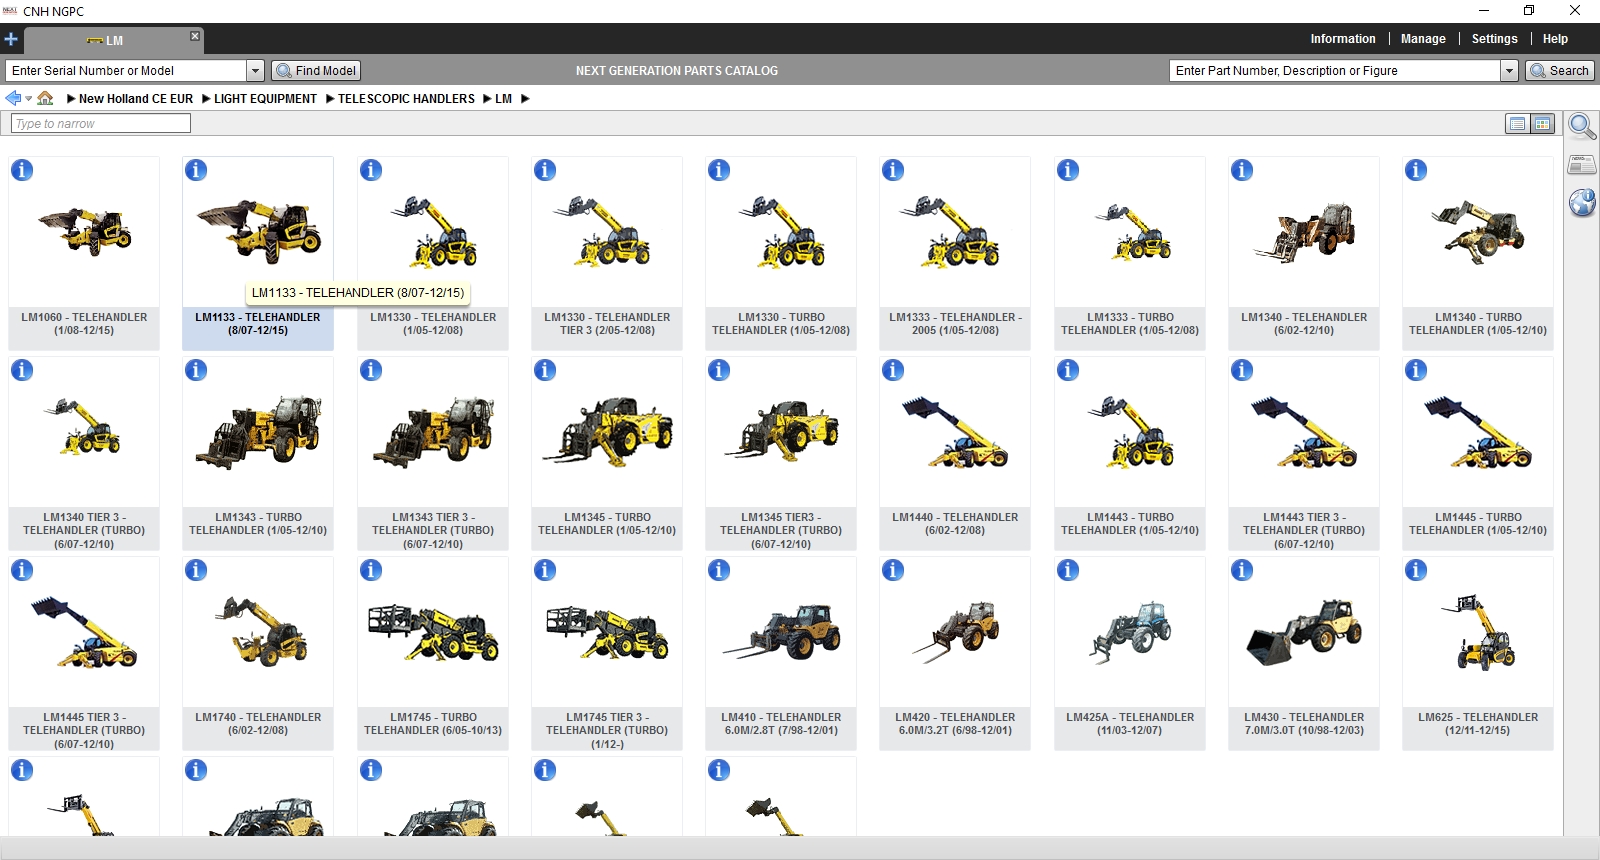Click info icon on LM1345 Turbo card
This screenshot has width=1600, height=860.
545,370
